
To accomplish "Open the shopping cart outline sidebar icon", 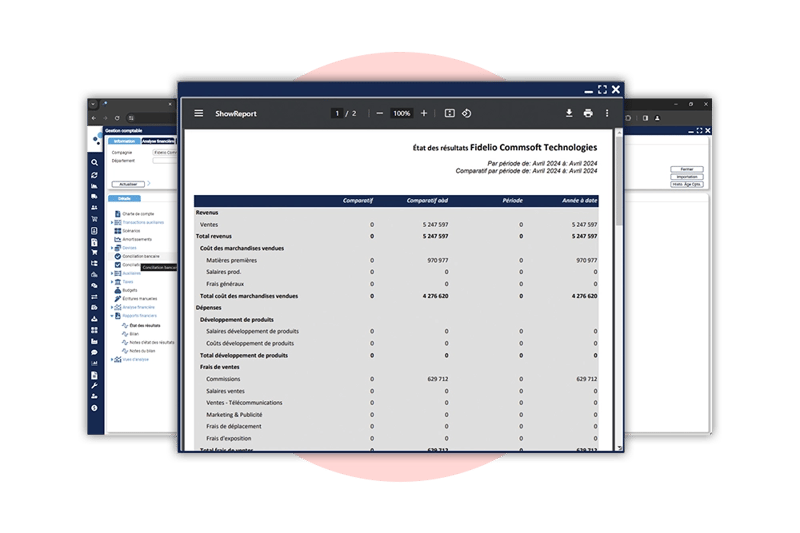I will point(94,219).
